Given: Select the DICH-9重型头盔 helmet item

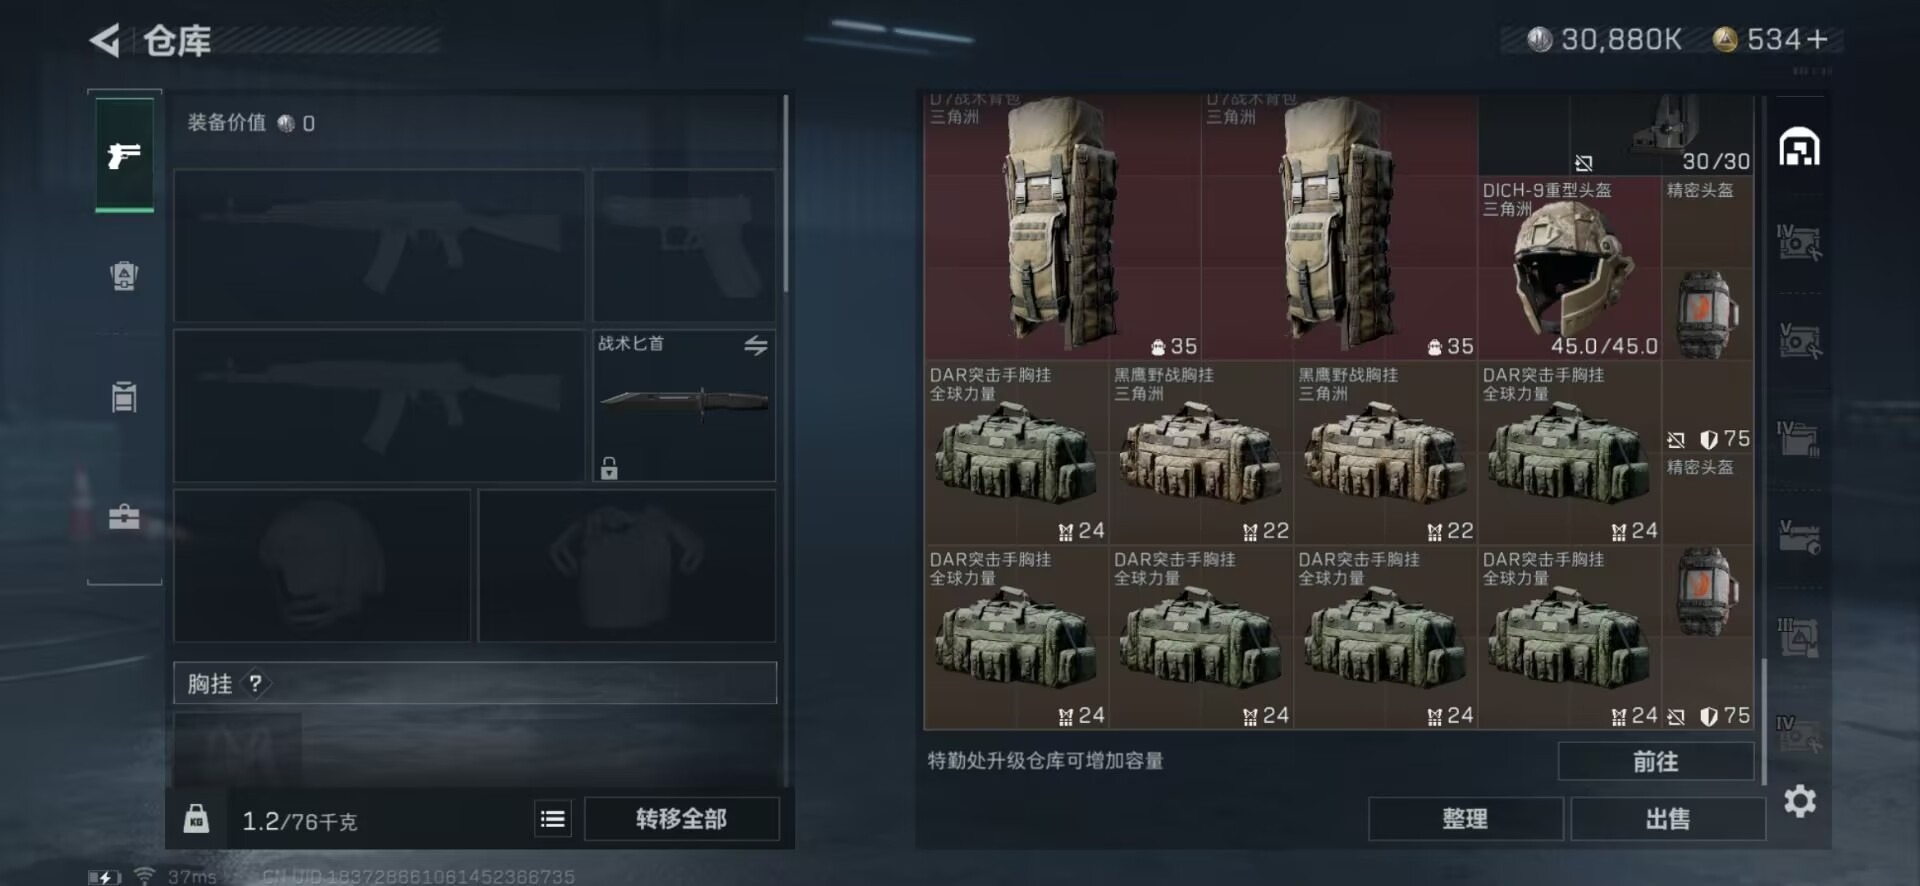Looking at the screenshot, I should [x=1569, y=268].
